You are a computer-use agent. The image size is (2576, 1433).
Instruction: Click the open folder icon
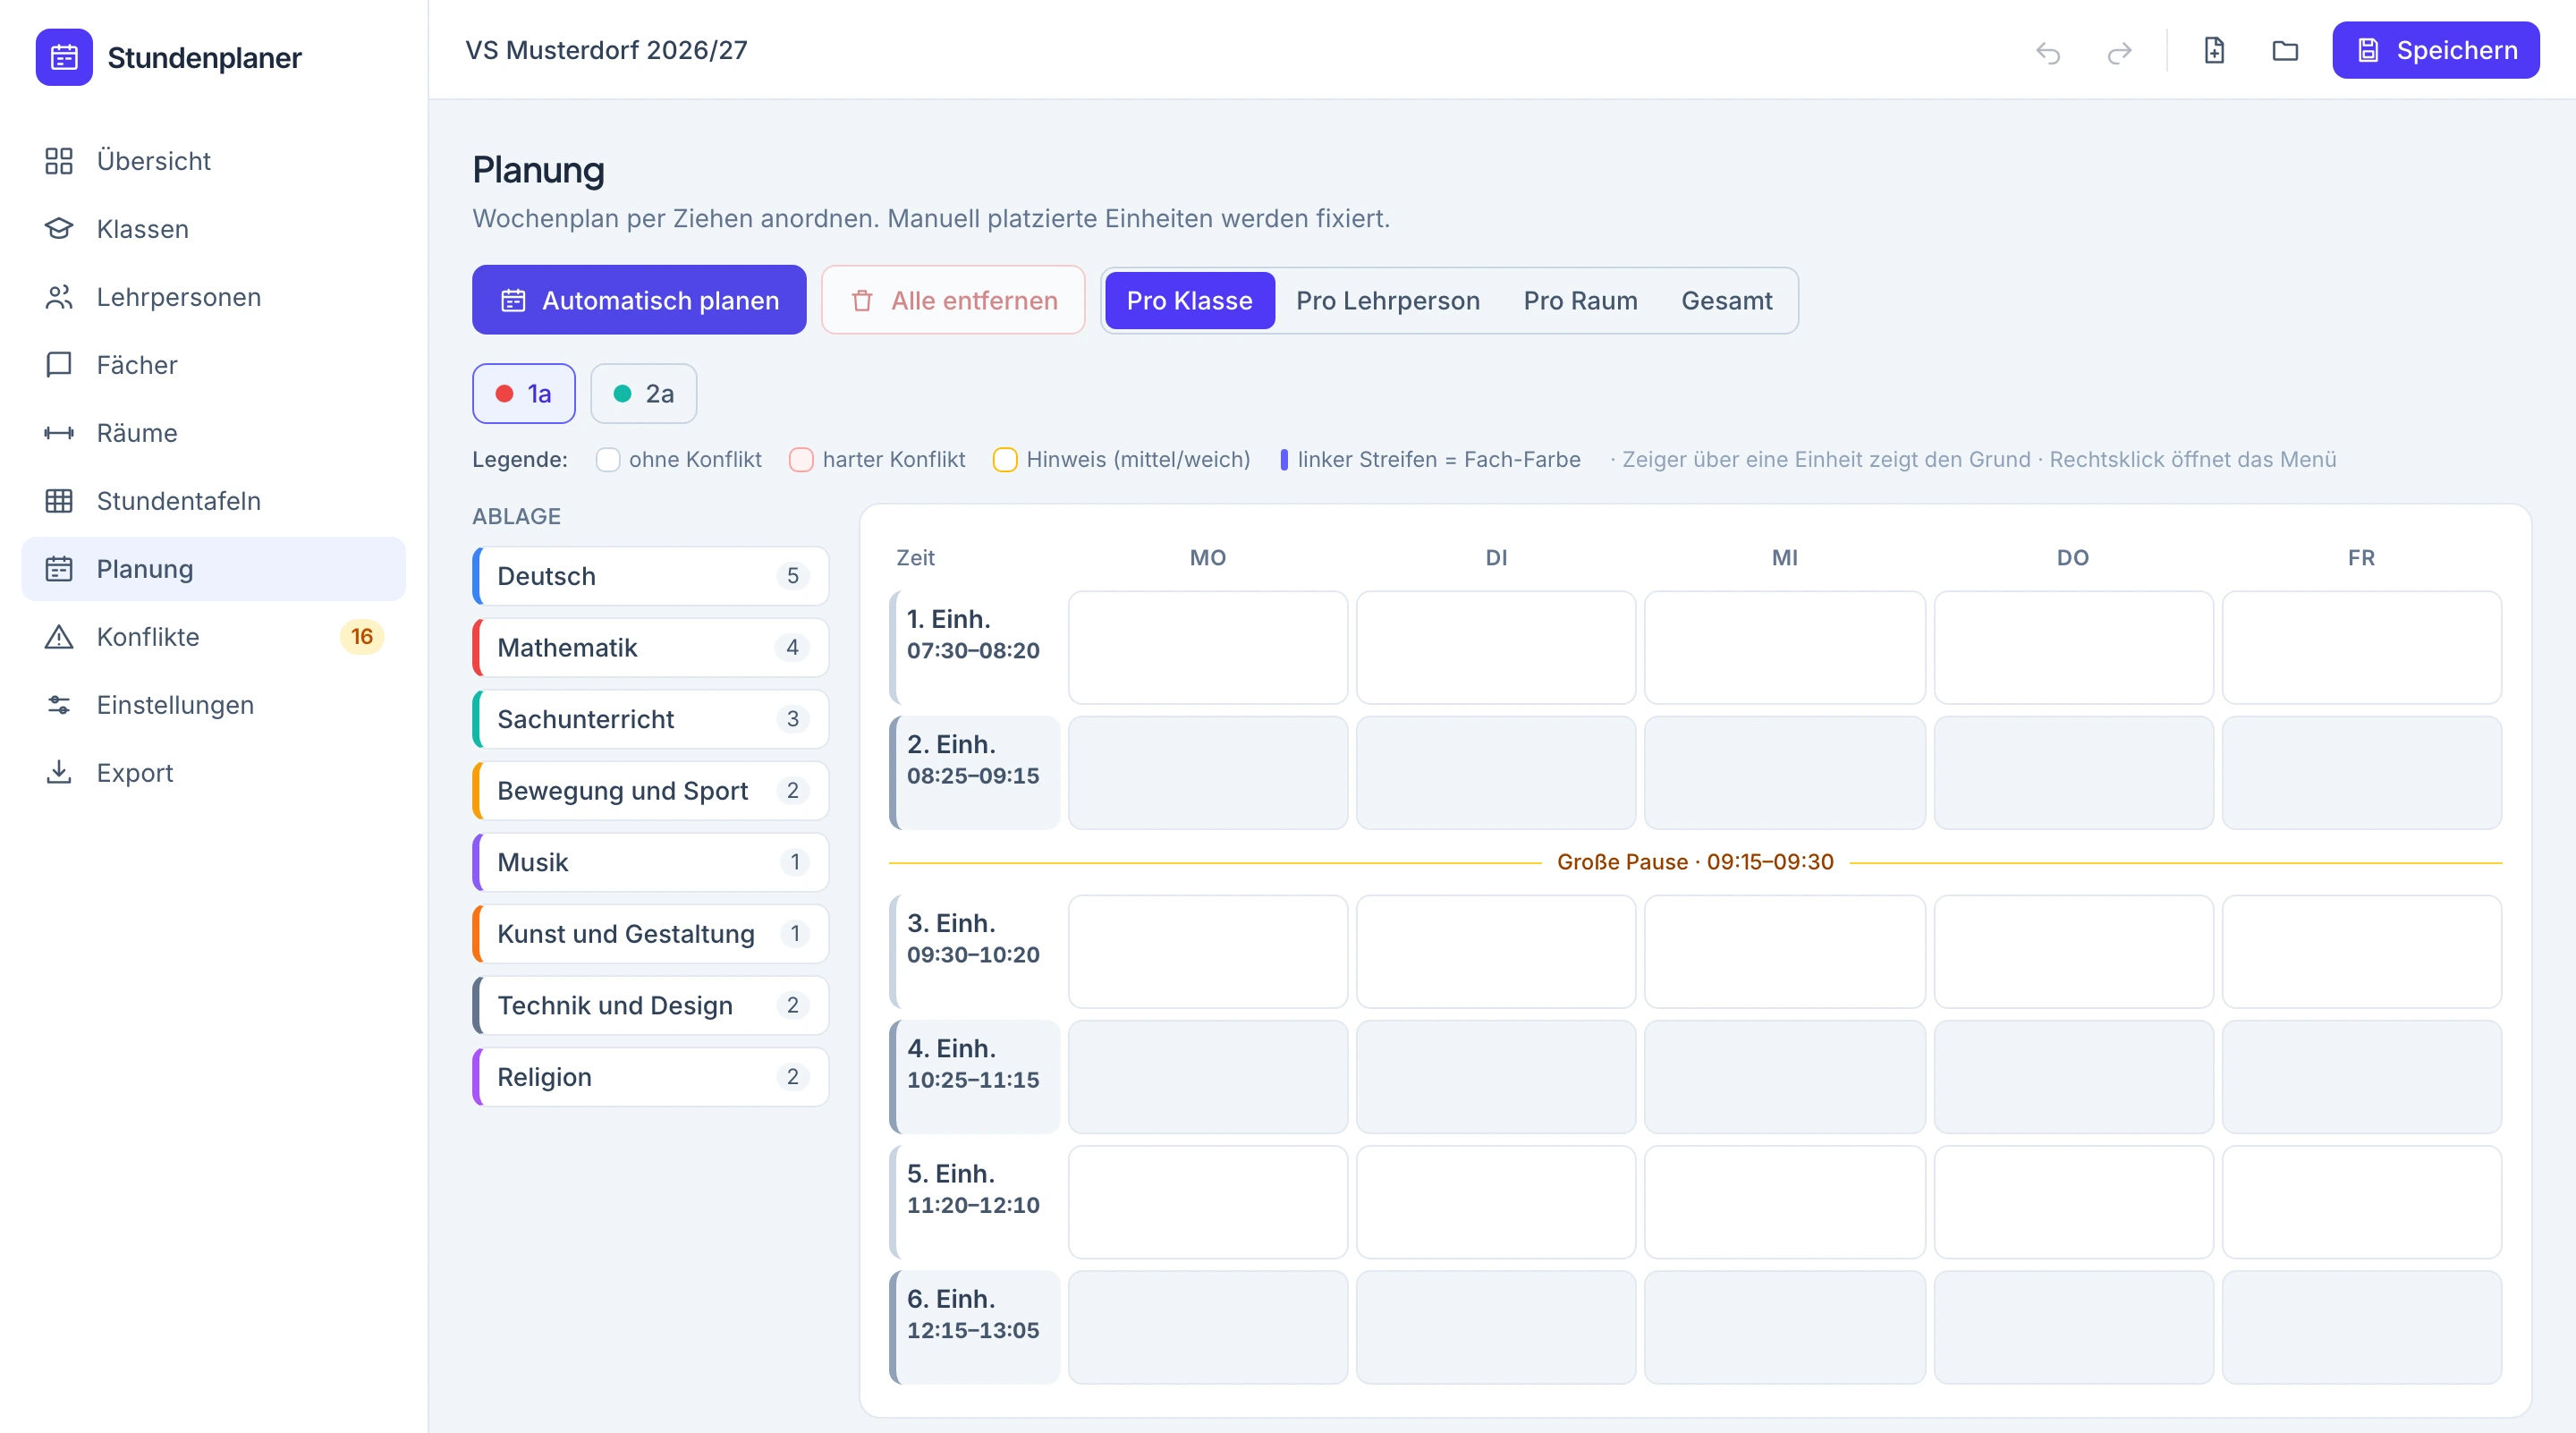click(2285, 50)
